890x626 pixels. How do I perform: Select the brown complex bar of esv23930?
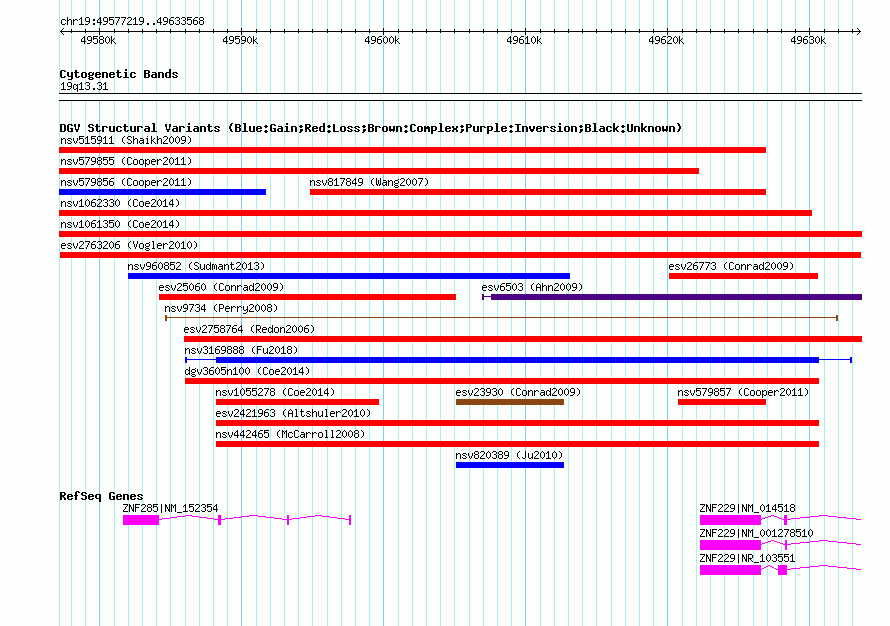tap(510, 402)
